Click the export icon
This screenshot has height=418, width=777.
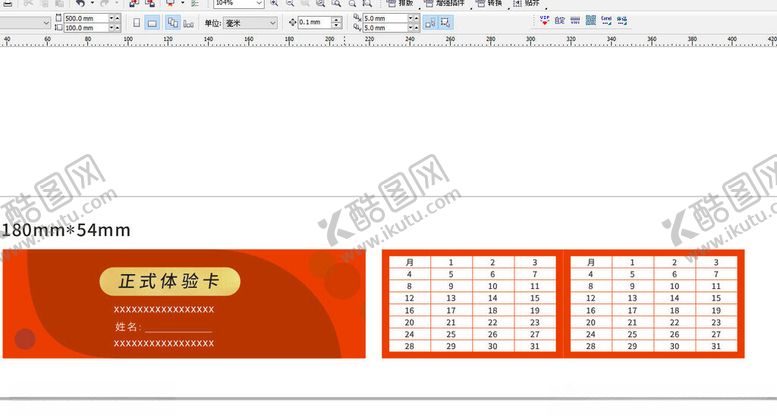(150, 3)
